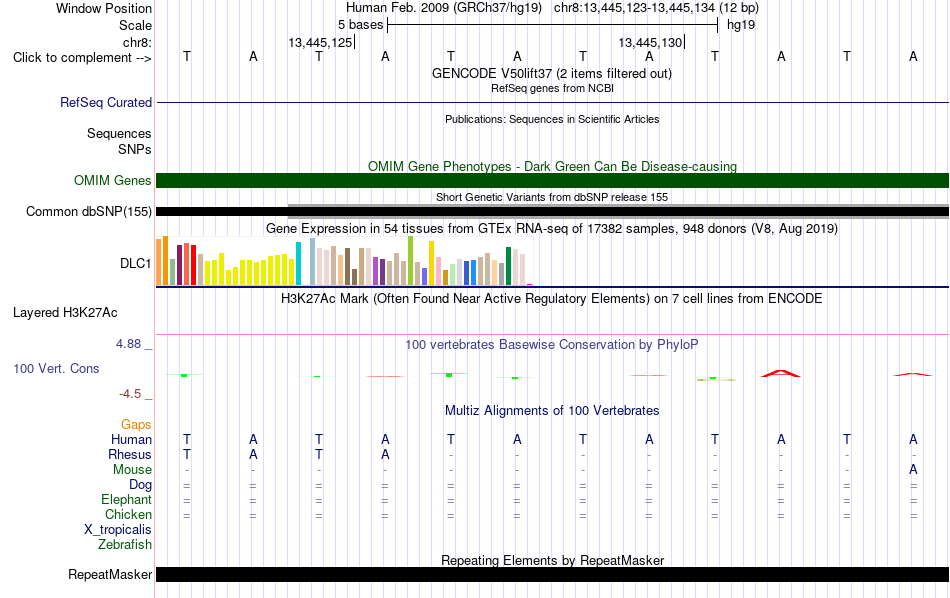Click the Human species row label
This screenshot has width=950, height=598.
[x=131, y=439]
